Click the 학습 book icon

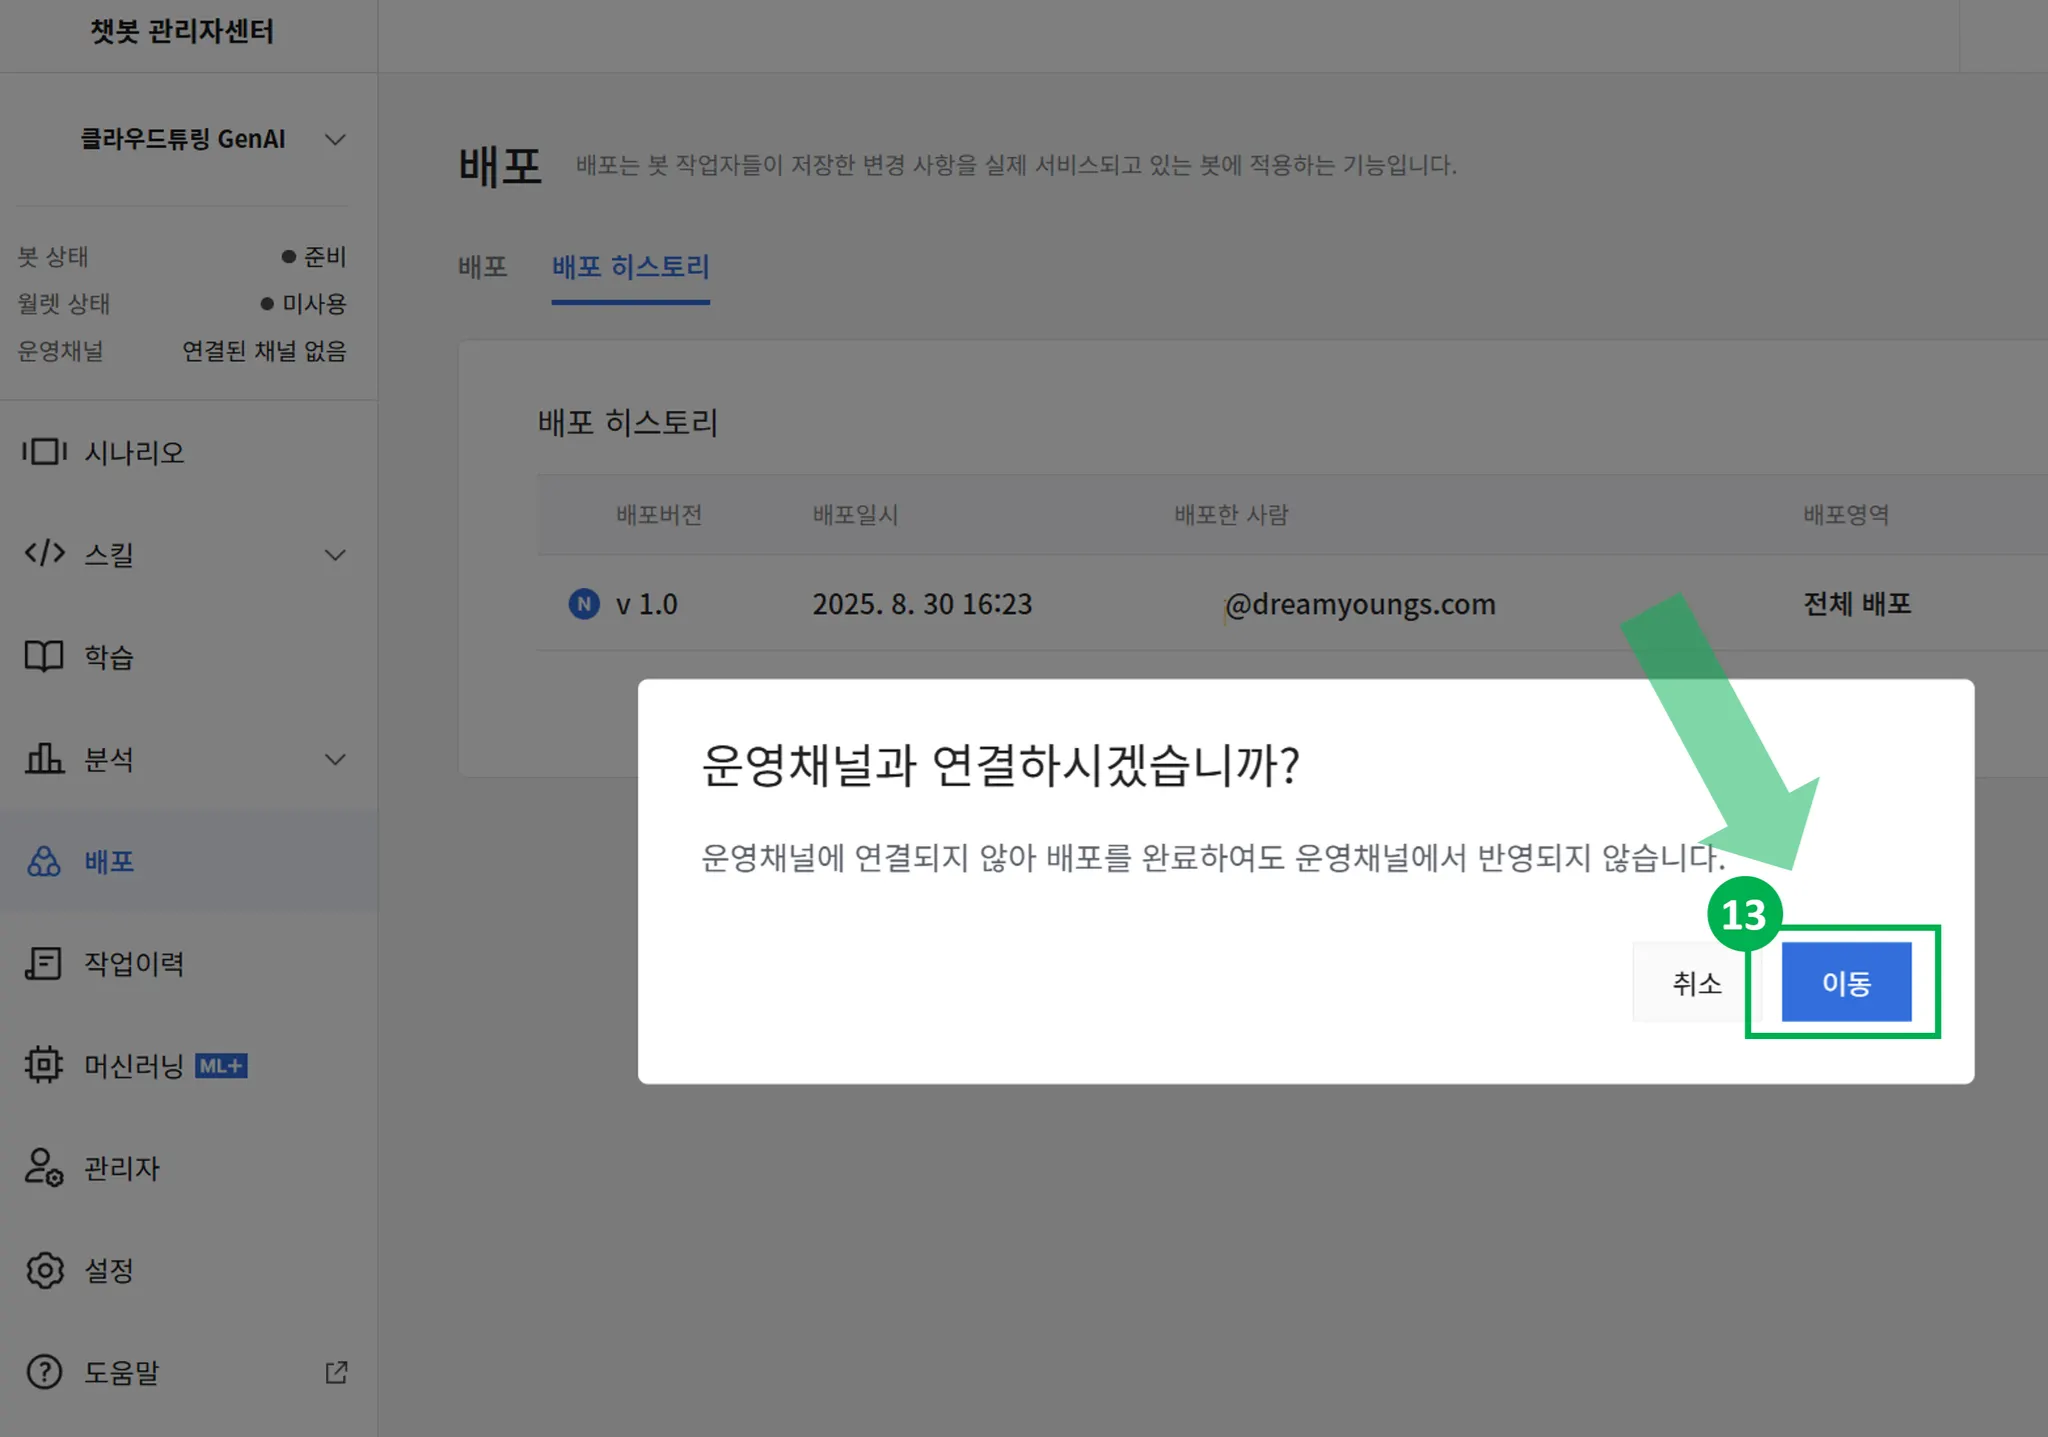(44, 657)
